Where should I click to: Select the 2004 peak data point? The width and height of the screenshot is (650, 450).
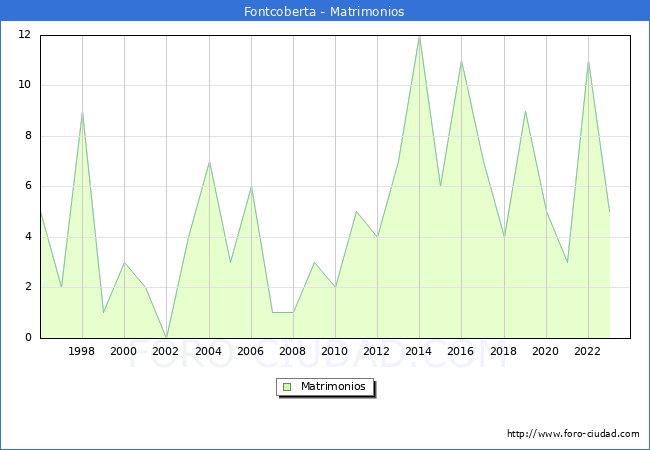[x=209, y=162]
